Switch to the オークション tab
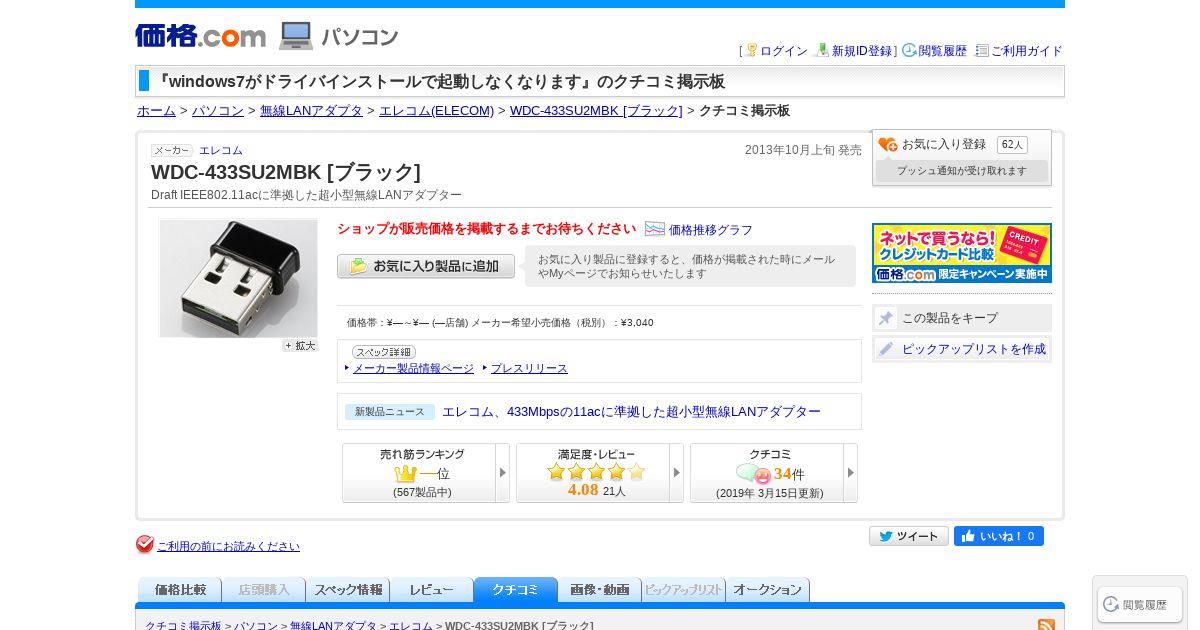 [x=768, y=590]
